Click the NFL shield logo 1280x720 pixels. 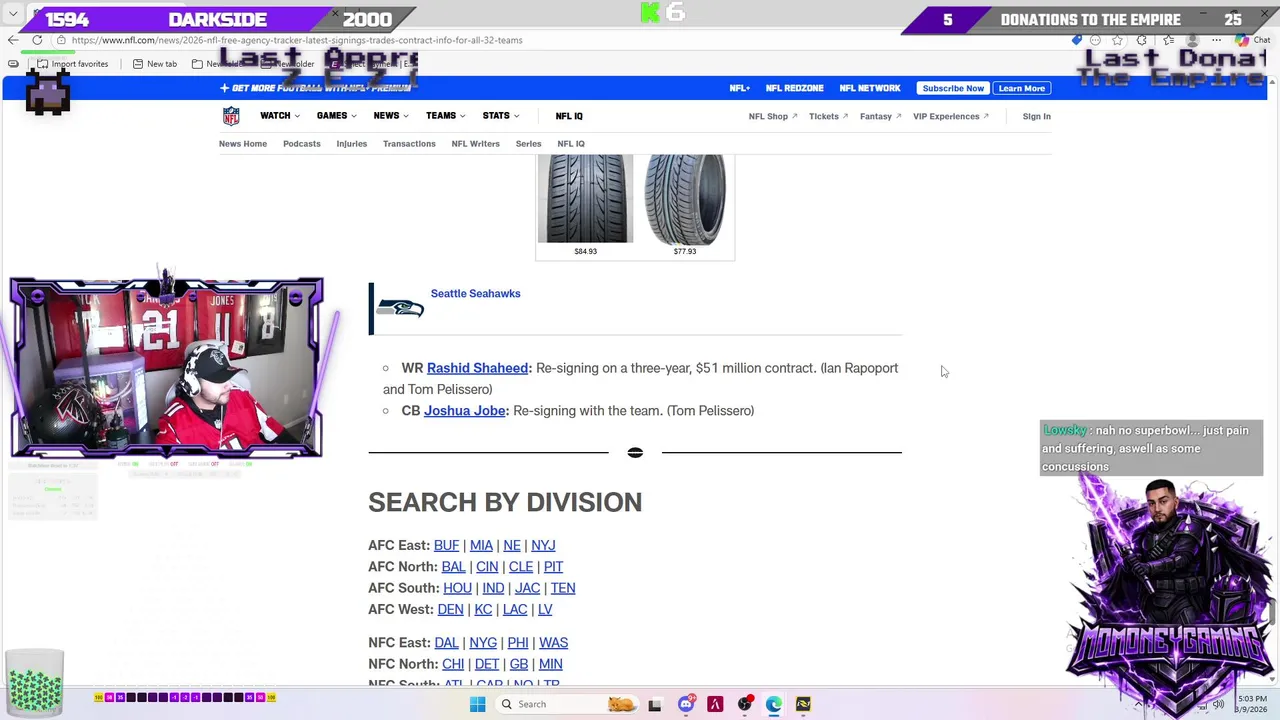(x=231, y=116)
